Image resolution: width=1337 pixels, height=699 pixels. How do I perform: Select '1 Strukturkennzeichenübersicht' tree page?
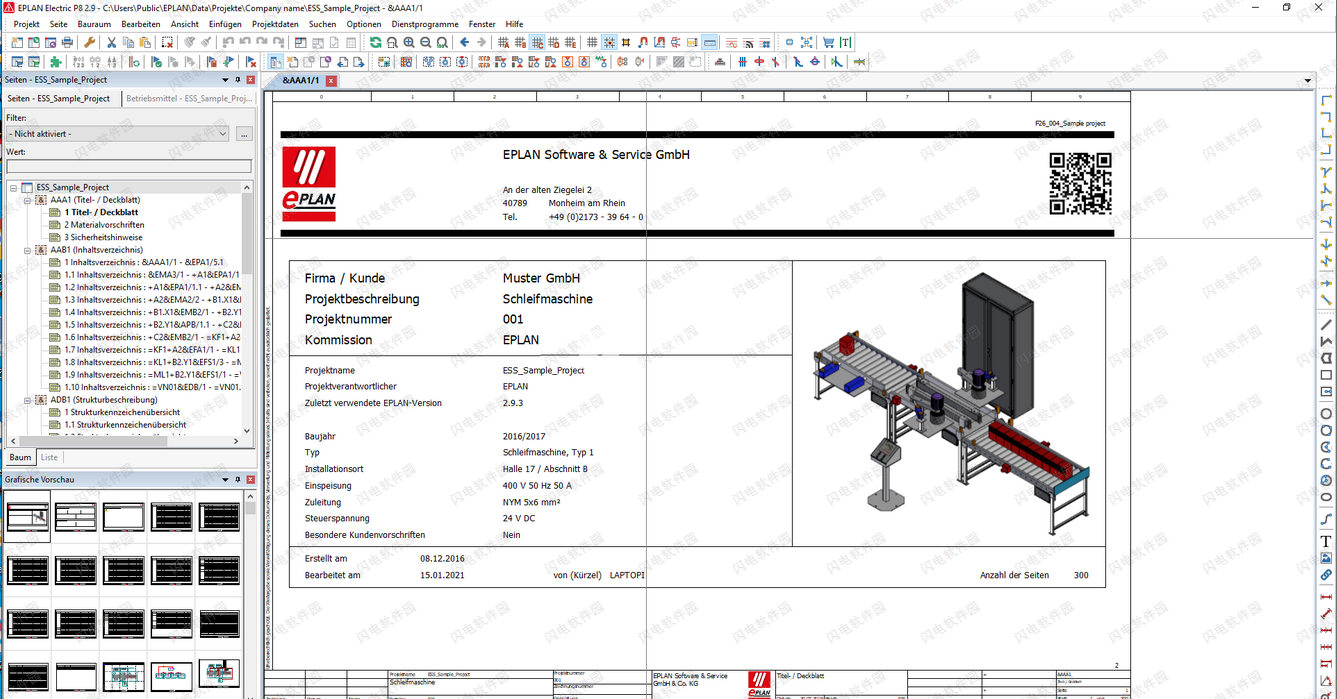point(122,412)
